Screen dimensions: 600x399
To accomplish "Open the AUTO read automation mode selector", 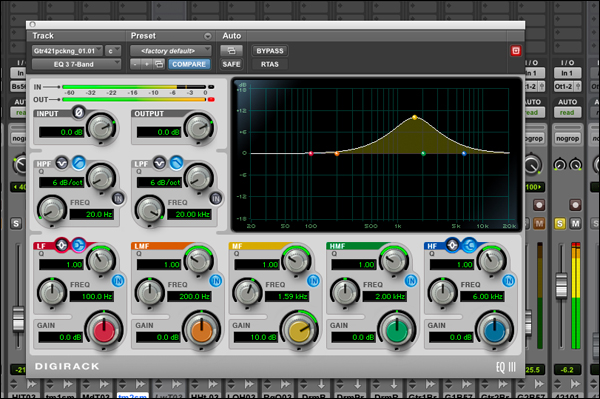I will point(567,112).
